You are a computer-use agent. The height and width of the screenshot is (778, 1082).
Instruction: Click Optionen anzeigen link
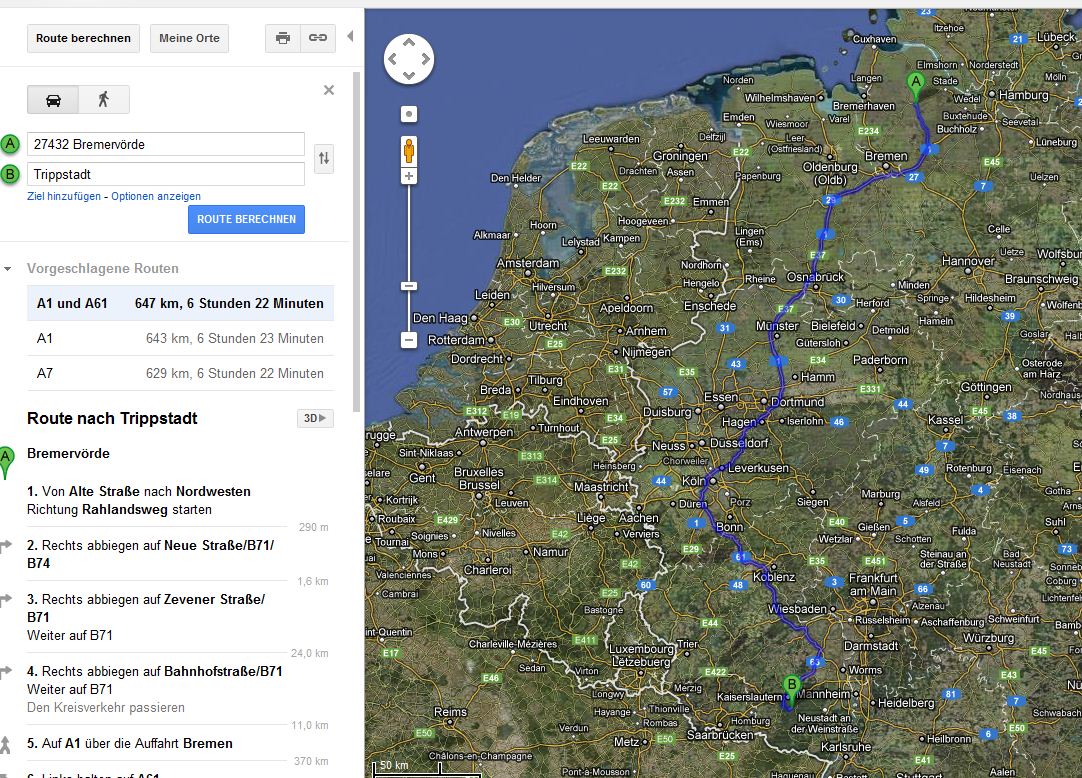[x=156, y=196]
